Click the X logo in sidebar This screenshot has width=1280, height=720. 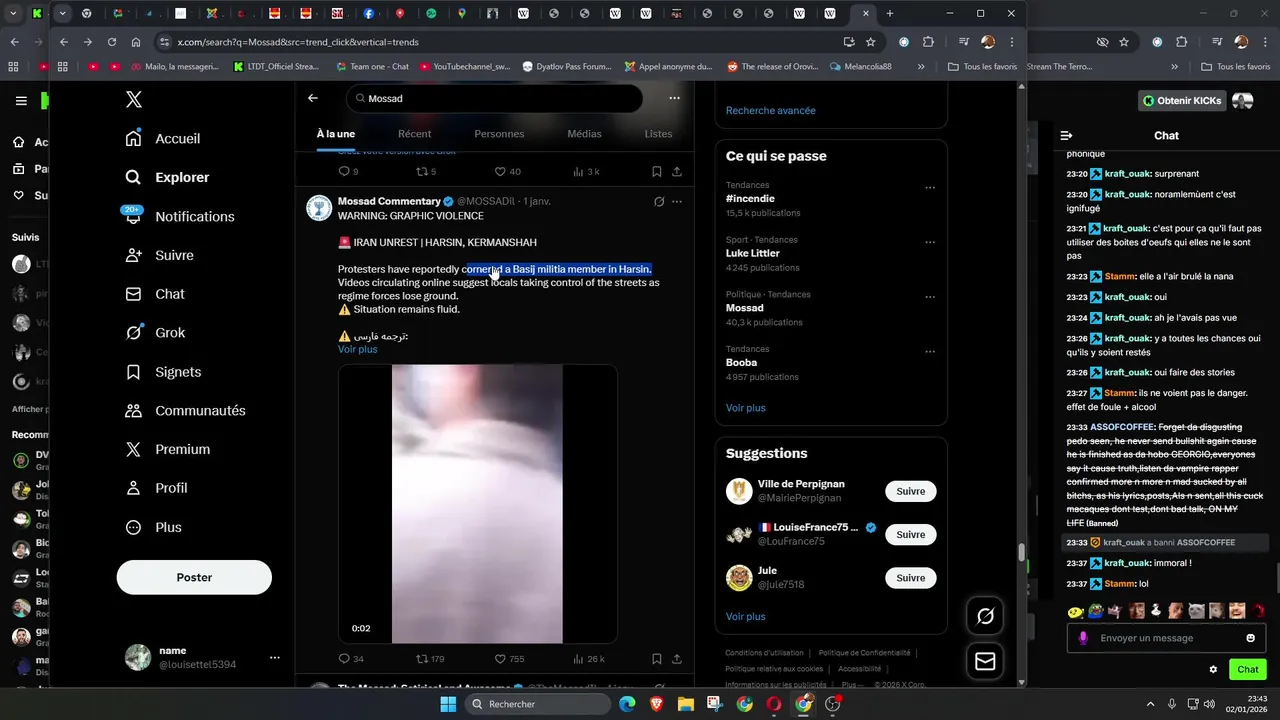coord(133,99)
